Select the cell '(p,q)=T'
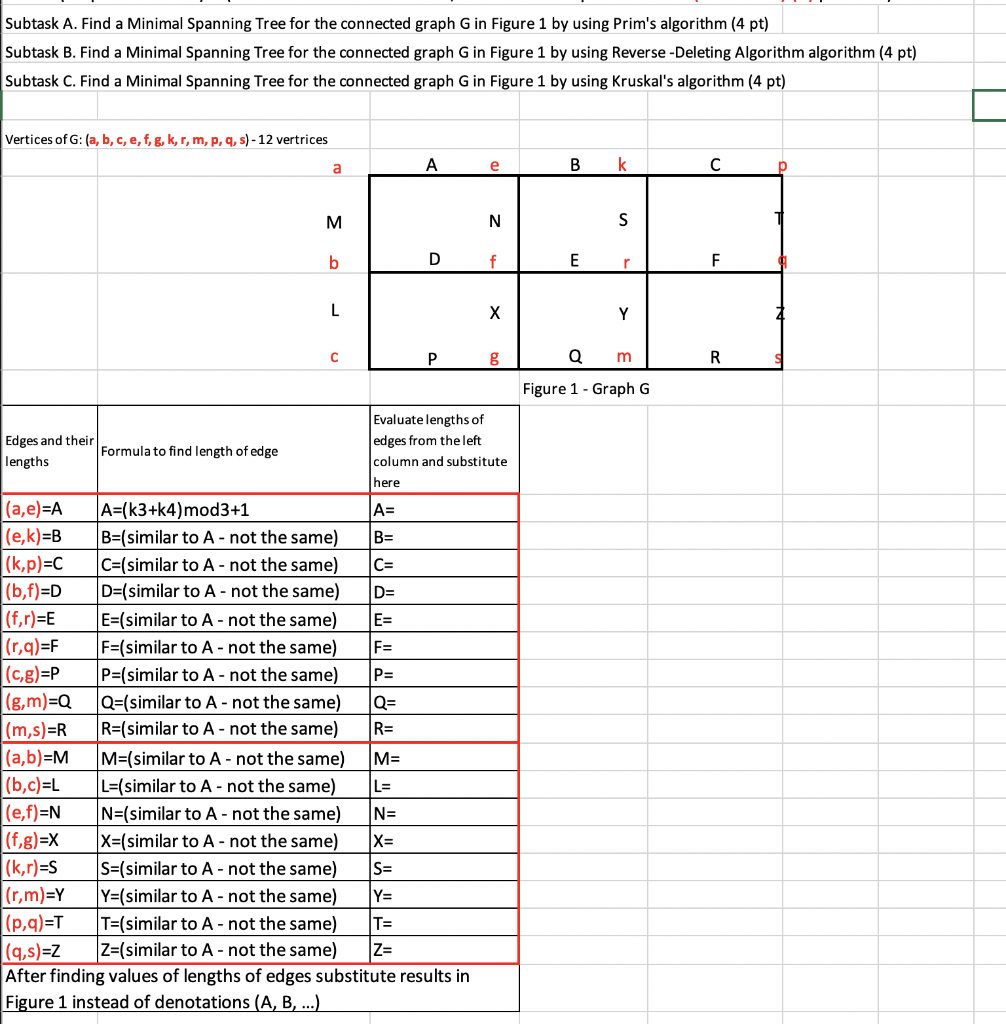This screenshot has width=1006, height=1024. click(50, 922)
